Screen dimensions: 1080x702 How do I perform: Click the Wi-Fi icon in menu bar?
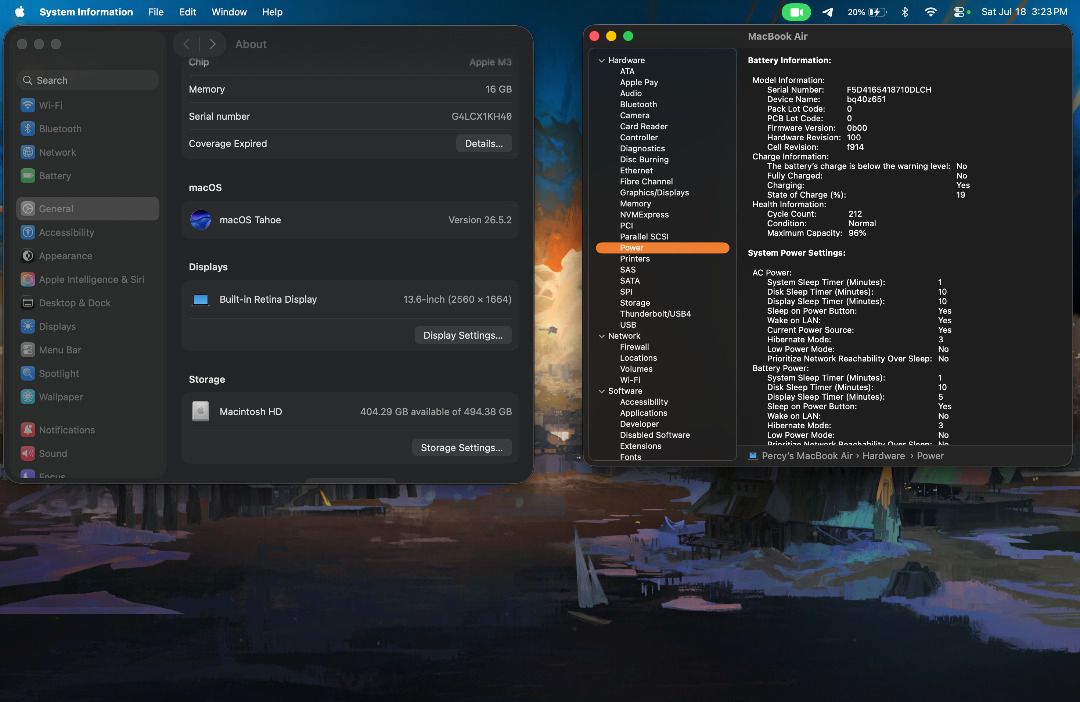[931, 12]
